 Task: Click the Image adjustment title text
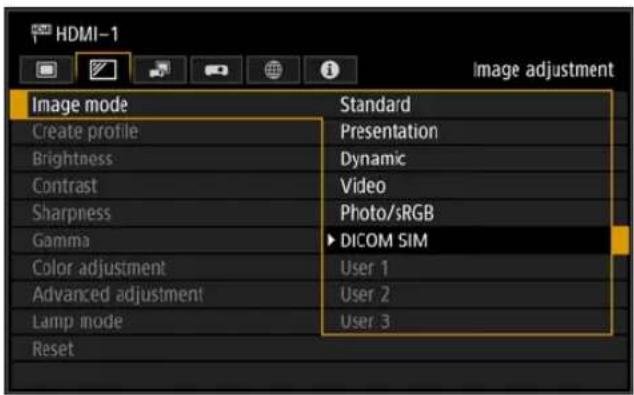point(543,70)
